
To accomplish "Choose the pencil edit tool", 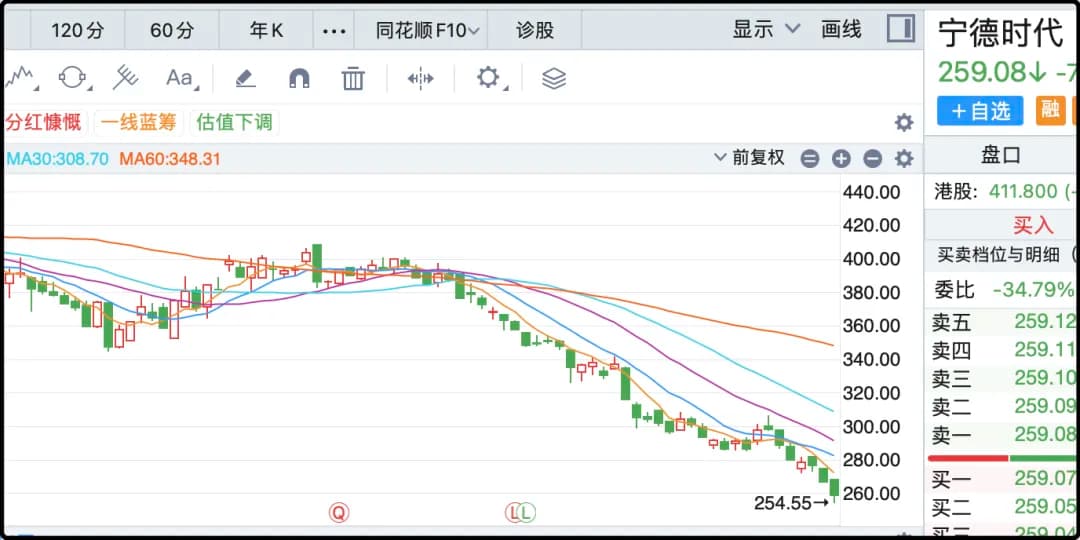I will (245, 79).
